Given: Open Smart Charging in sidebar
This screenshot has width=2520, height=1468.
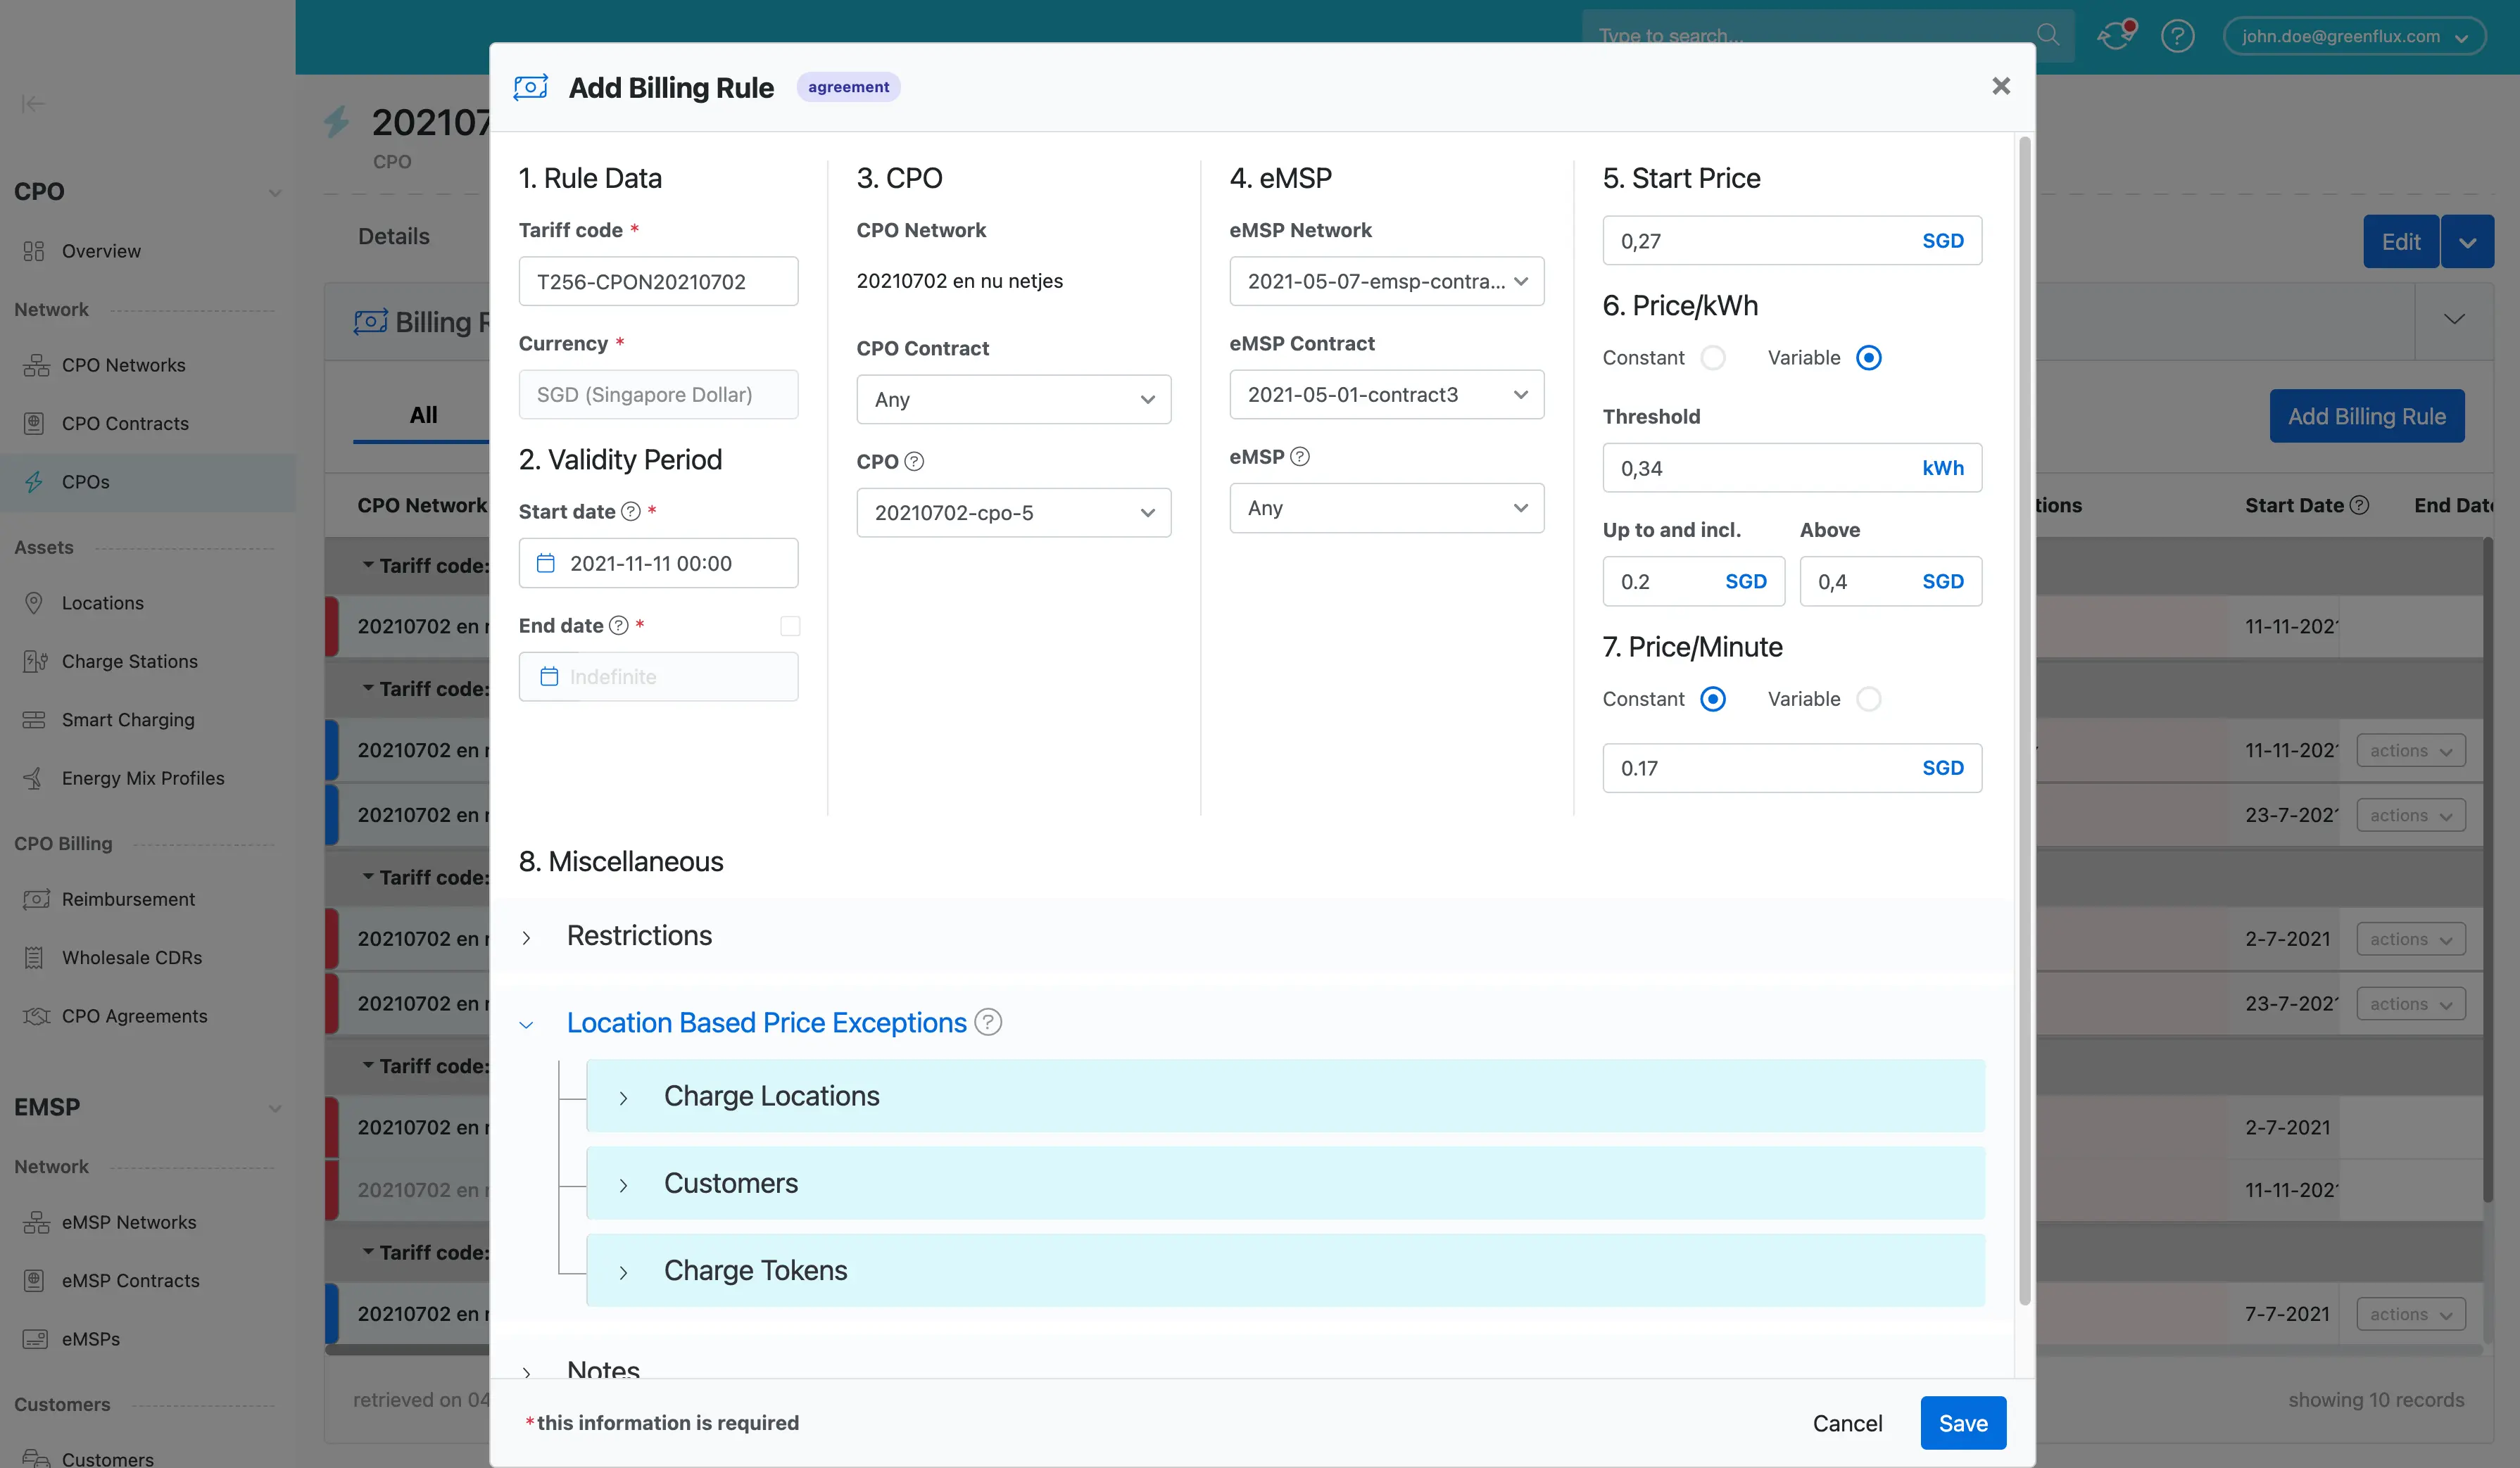Looking at the screenshot, I should point(128,720).
